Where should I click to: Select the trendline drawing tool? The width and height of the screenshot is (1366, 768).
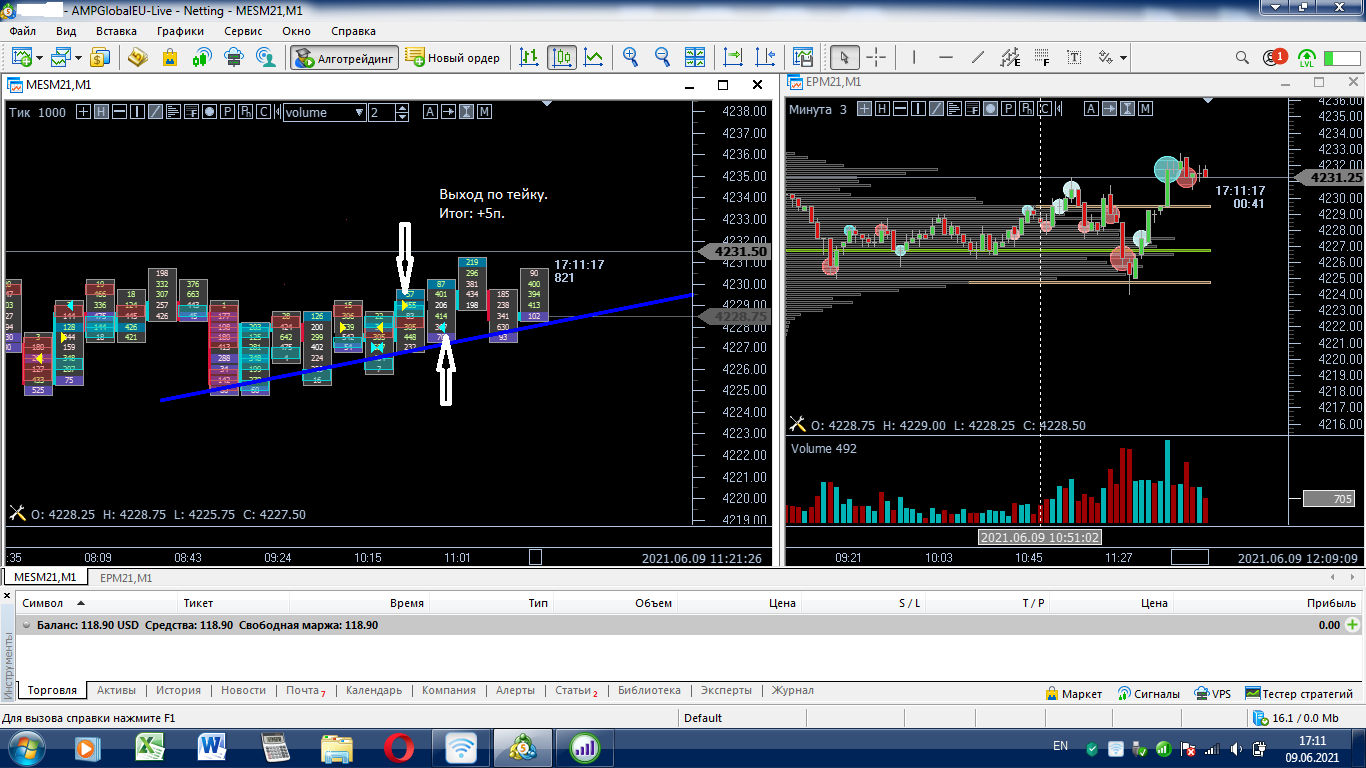978,57
